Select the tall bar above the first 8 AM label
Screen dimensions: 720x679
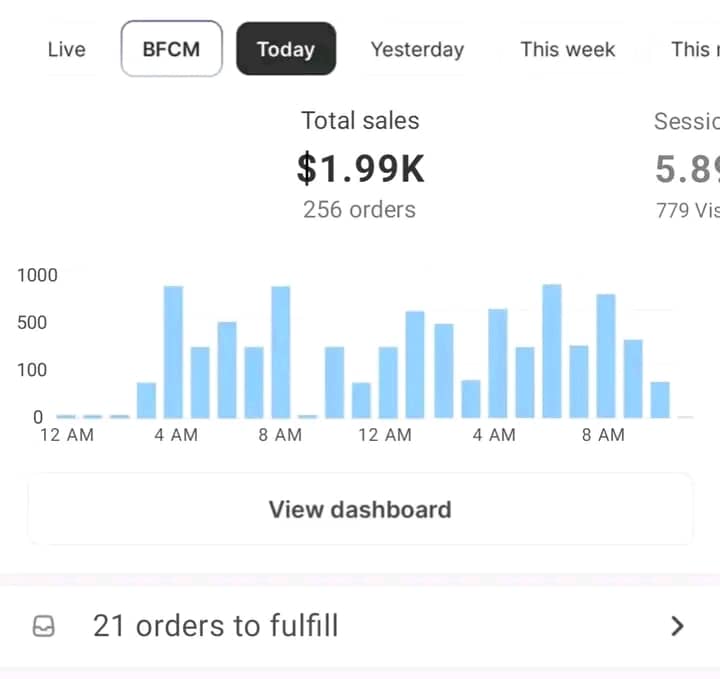pos(281,352)
